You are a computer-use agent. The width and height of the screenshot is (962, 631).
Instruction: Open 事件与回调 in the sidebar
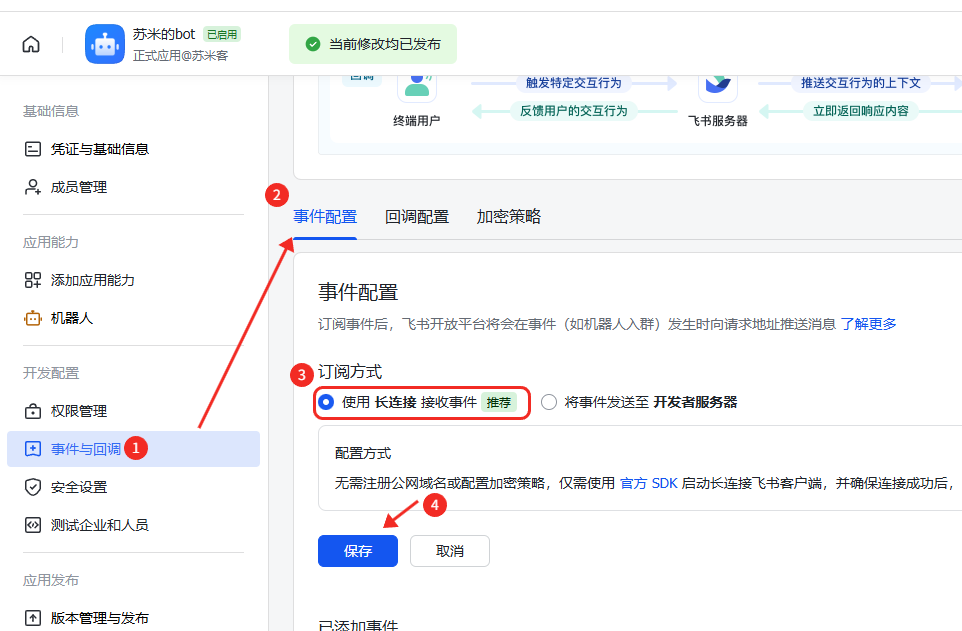pyautogui.click(x=85, y=449)
